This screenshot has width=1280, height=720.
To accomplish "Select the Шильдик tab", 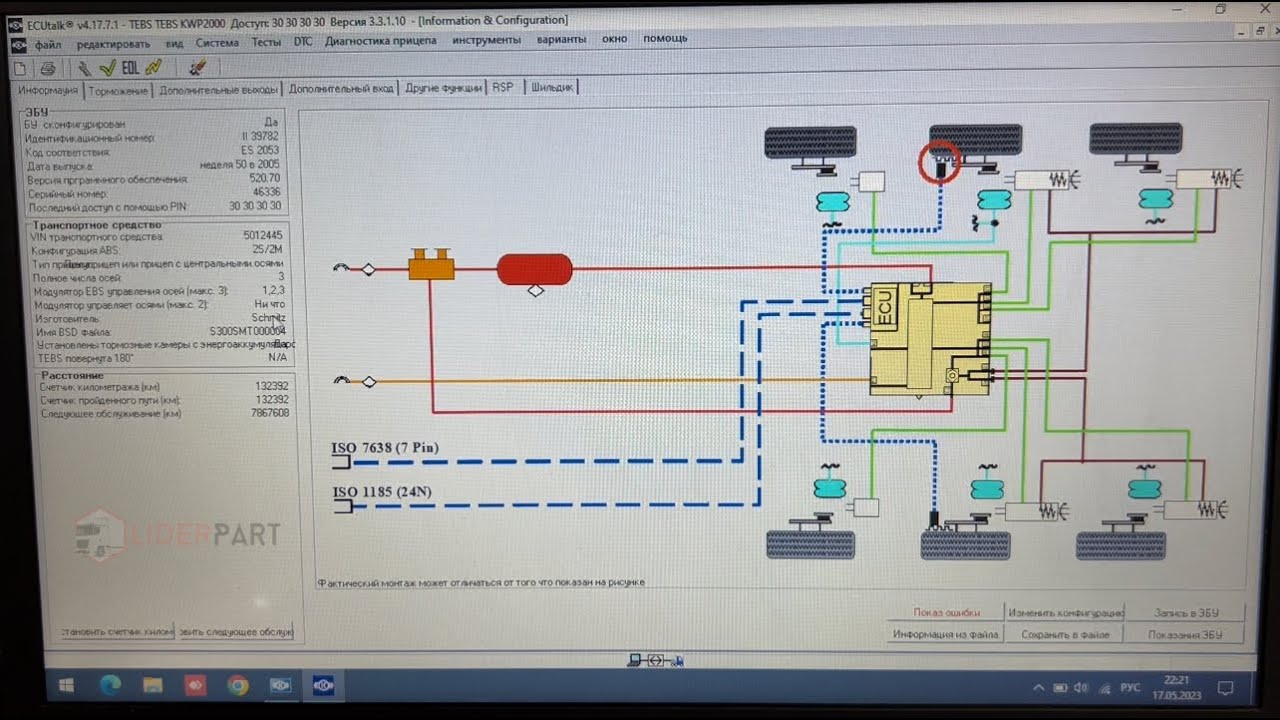I will 552,88.
